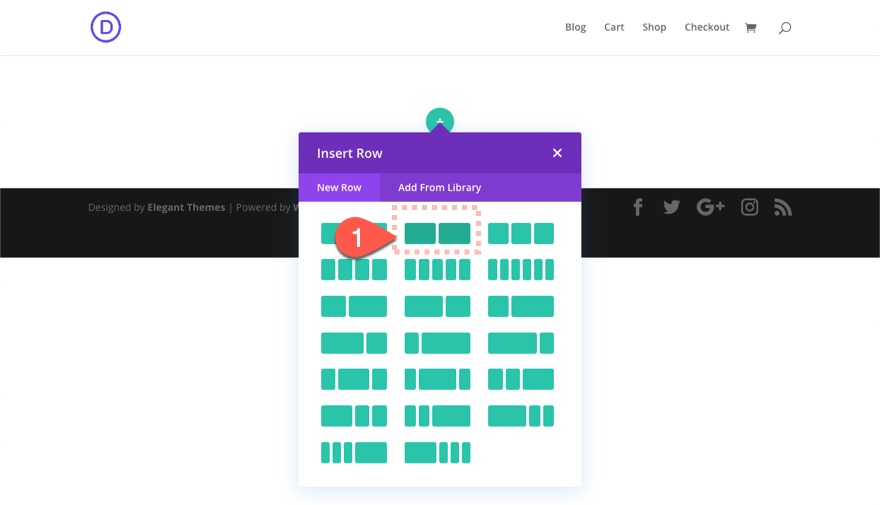
Task: Click the Divi logo icon
Action: (105, 27)
